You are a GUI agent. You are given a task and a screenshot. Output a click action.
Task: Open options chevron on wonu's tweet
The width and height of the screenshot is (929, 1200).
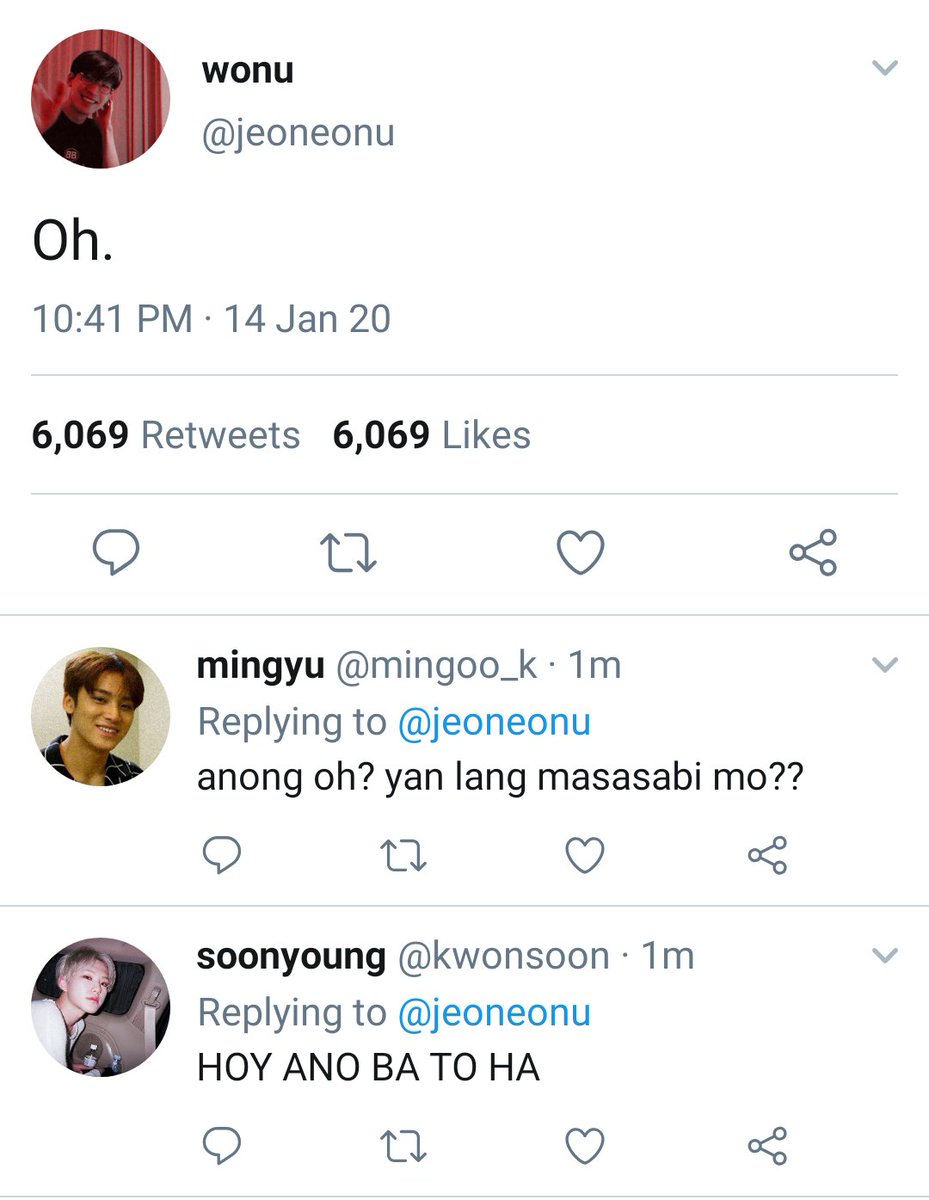tap(885, 68)
